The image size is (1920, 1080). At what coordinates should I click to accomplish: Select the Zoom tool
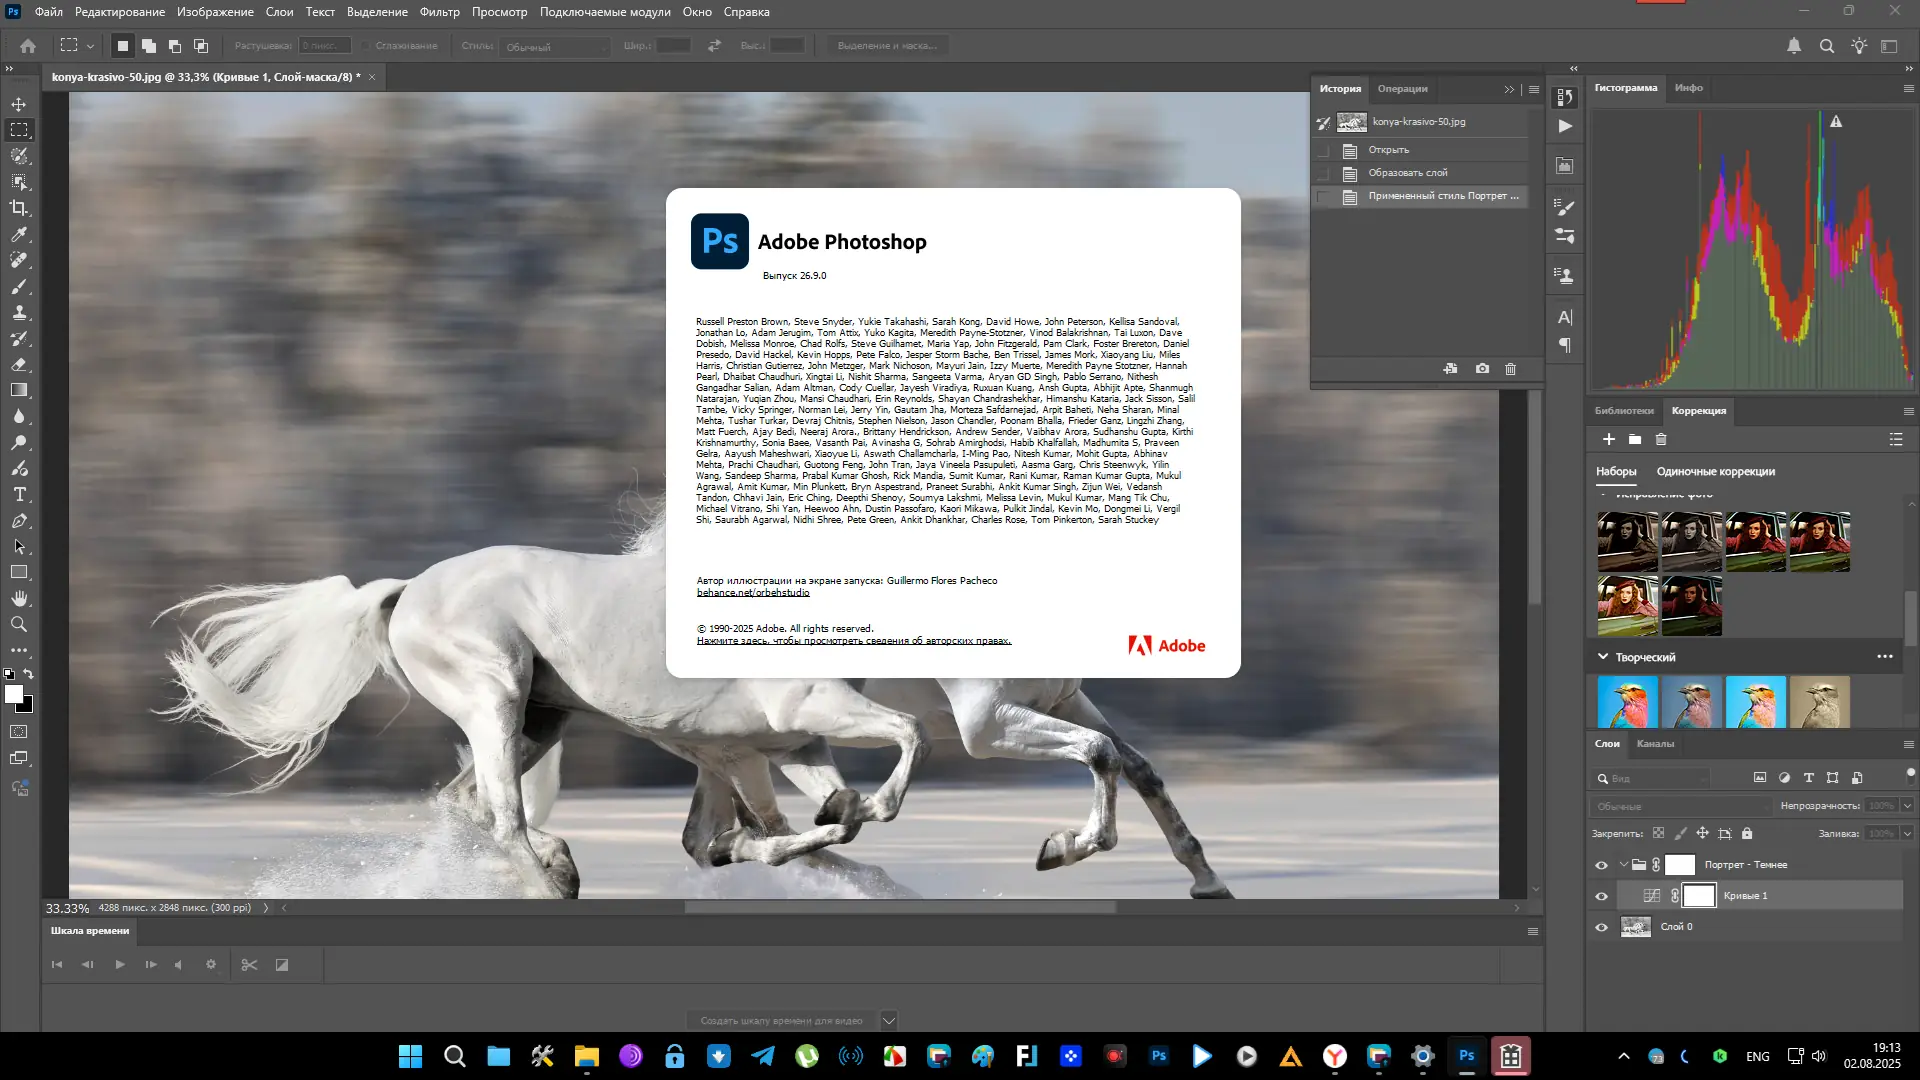[19, 624]
